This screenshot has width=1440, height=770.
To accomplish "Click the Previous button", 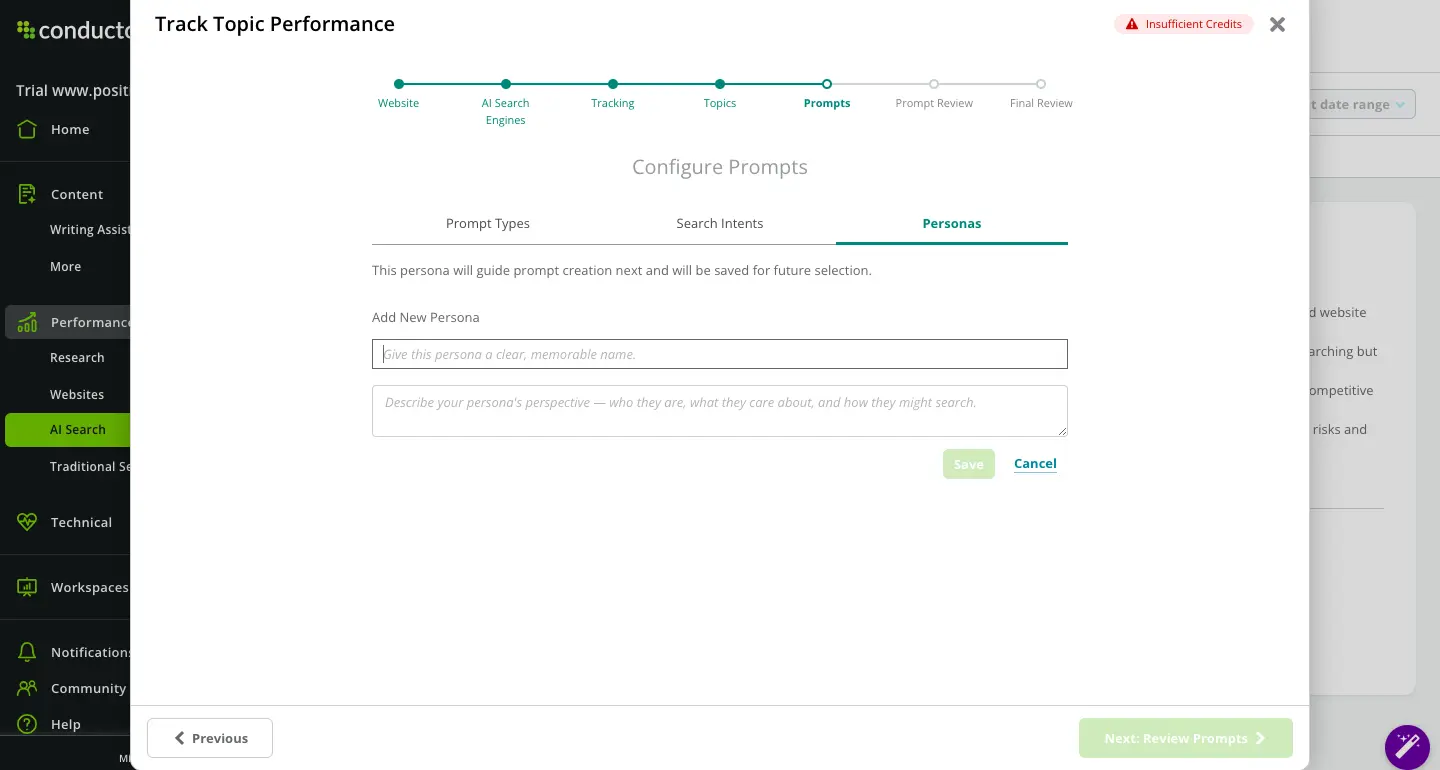I will pyautogui.click(x=210, y=738).
